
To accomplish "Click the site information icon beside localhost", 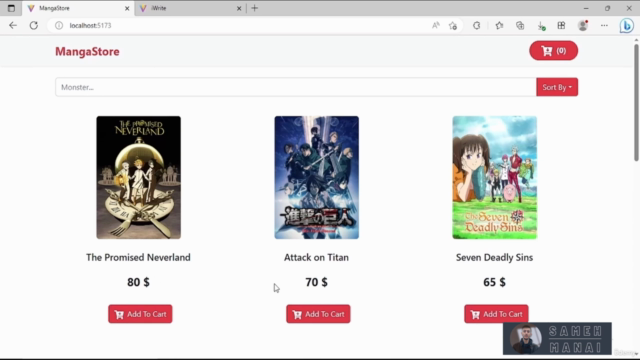I will [x=59, y=25].
